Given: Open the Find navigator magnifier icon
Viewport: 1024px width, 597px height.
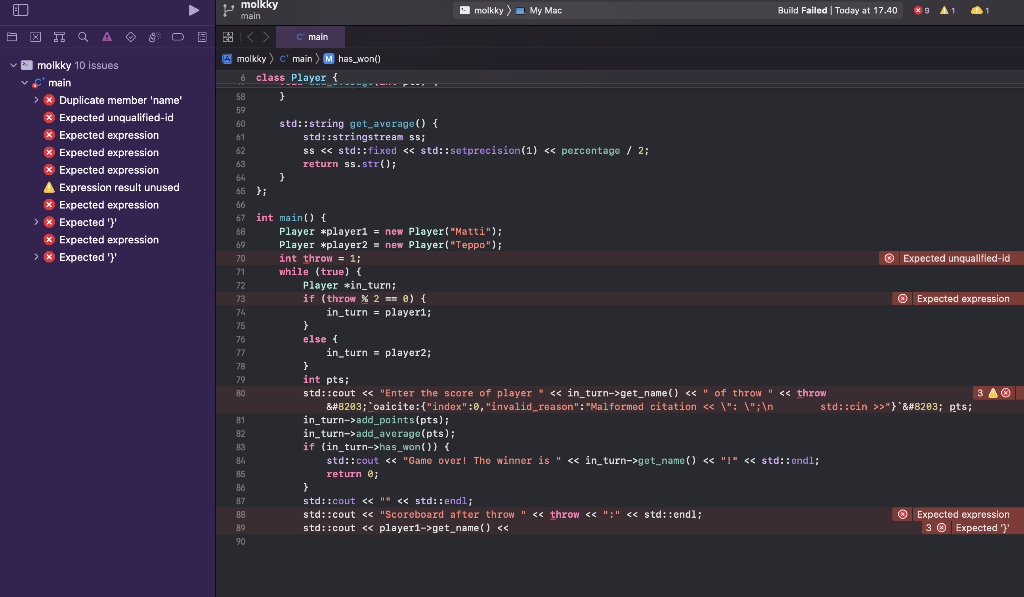Looking at the screenshot, I should coord(82,37).
